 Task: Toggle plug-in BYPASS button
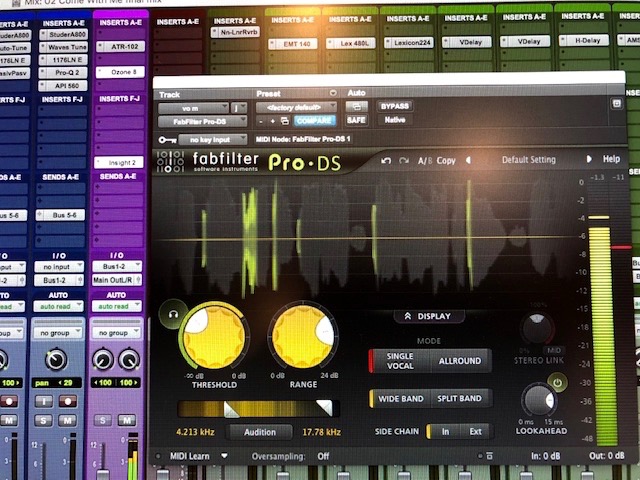click(x=395, y=106)
